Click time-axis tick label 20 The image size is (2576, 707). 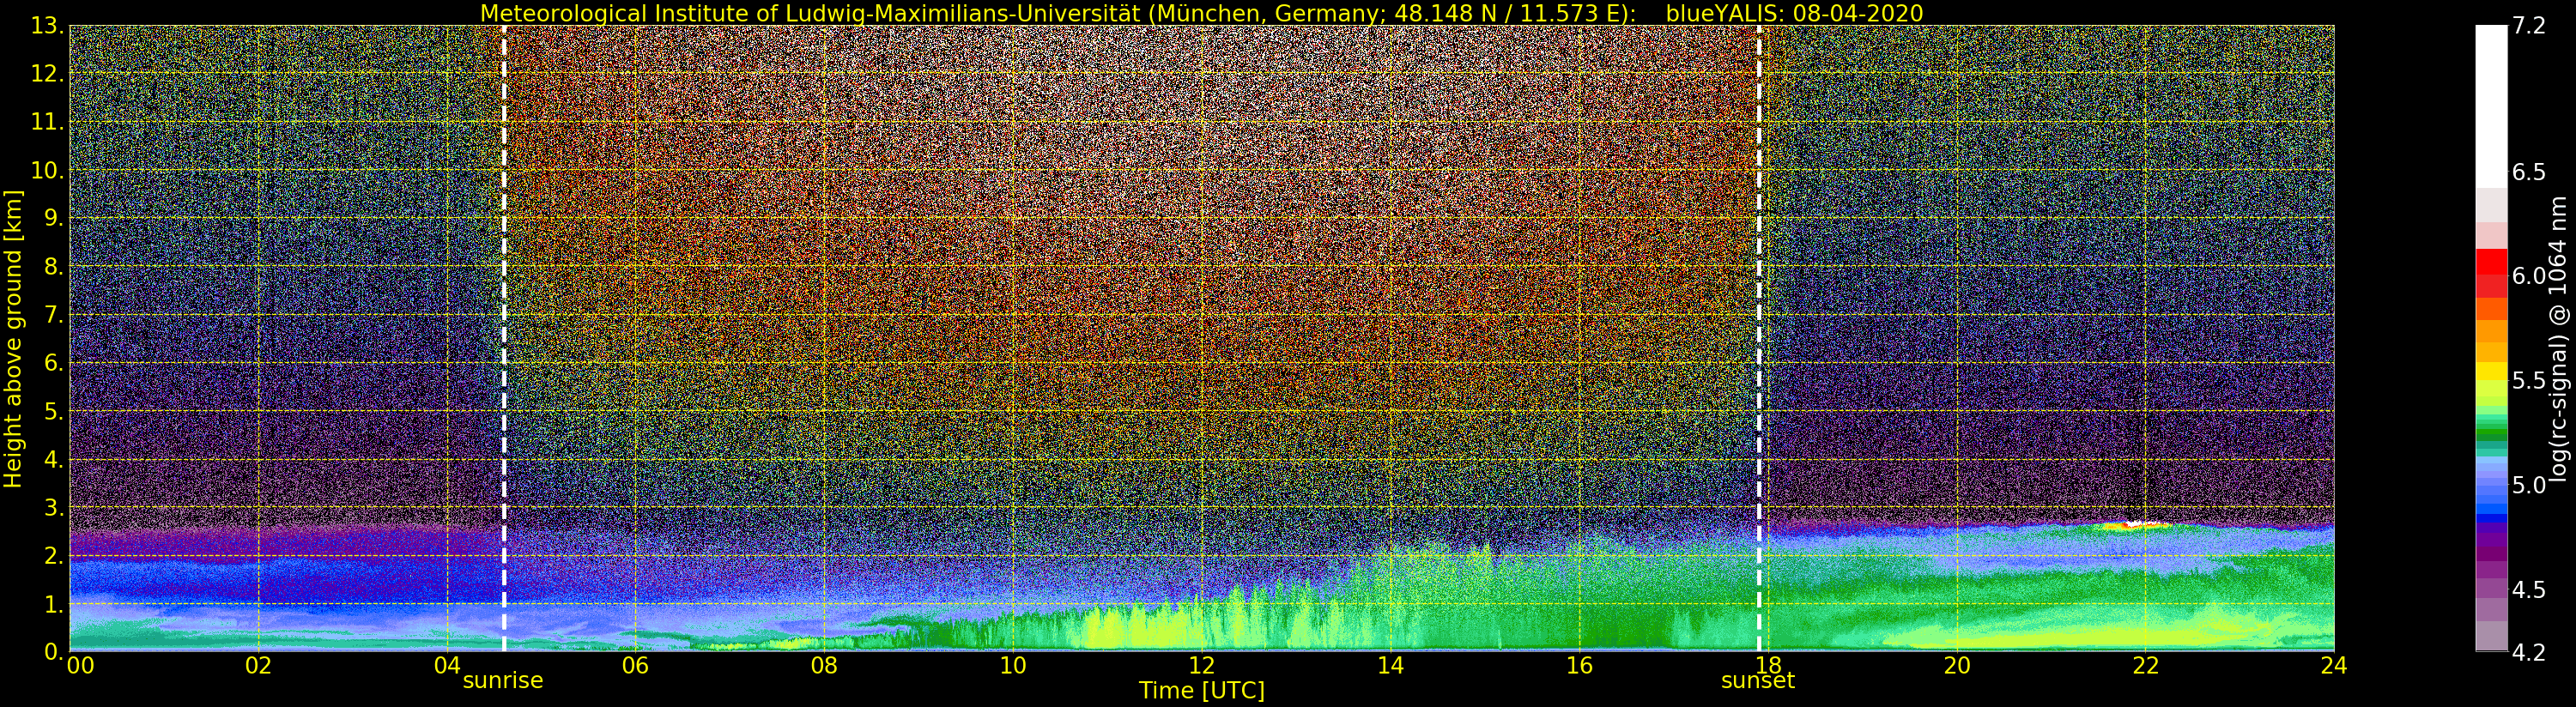pyautogui.click(x=1956, y=666)
